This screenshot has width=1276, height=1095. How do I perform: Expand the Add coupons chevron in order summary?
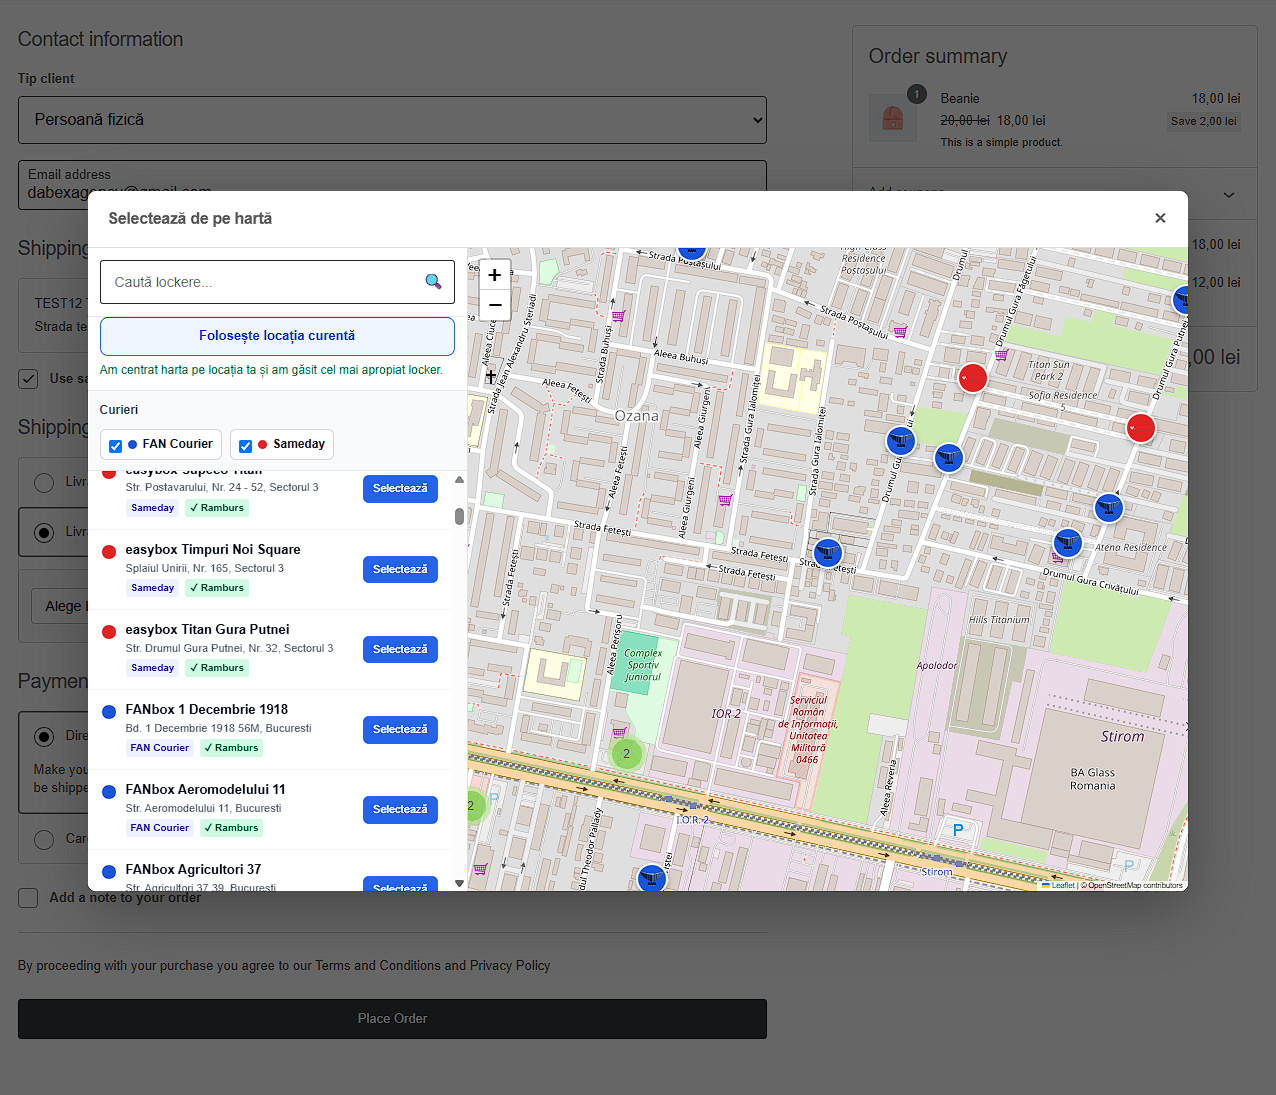pos(1229,195)
